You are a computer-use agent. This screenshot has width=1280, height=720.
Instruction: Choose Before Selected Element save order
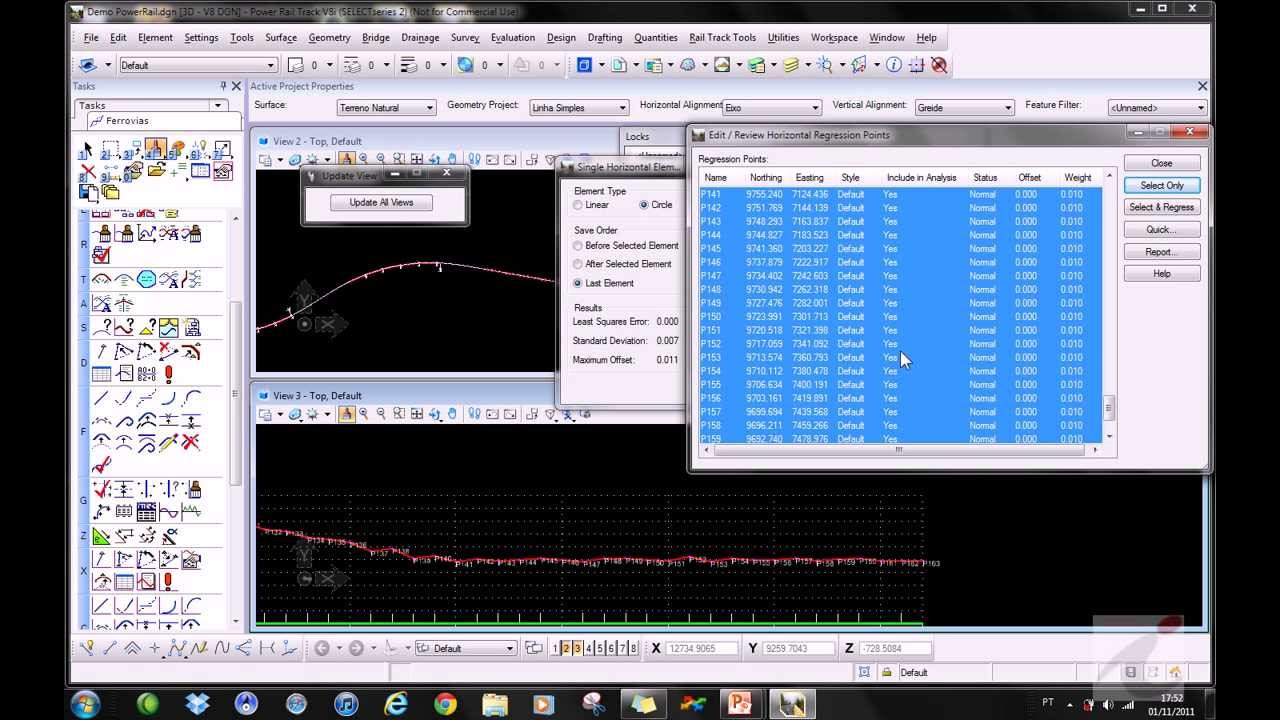578,246
